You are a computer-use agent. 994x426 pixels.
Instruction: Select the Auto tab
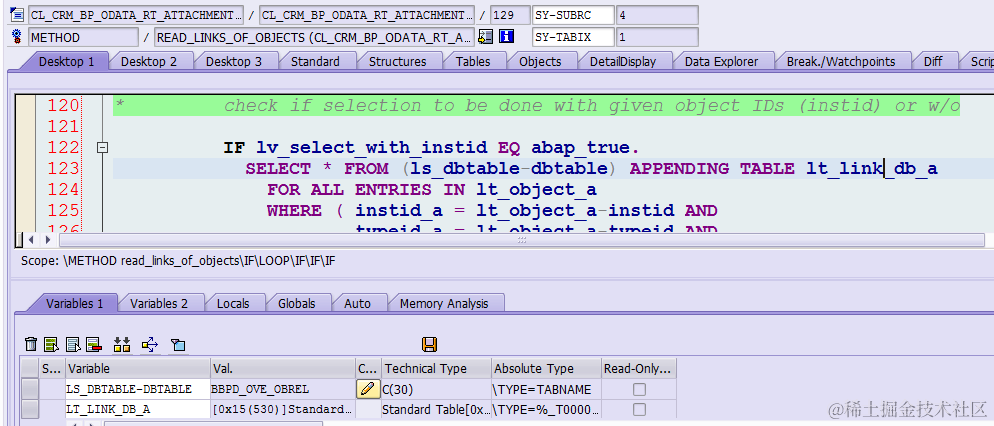tap(357, 303)
